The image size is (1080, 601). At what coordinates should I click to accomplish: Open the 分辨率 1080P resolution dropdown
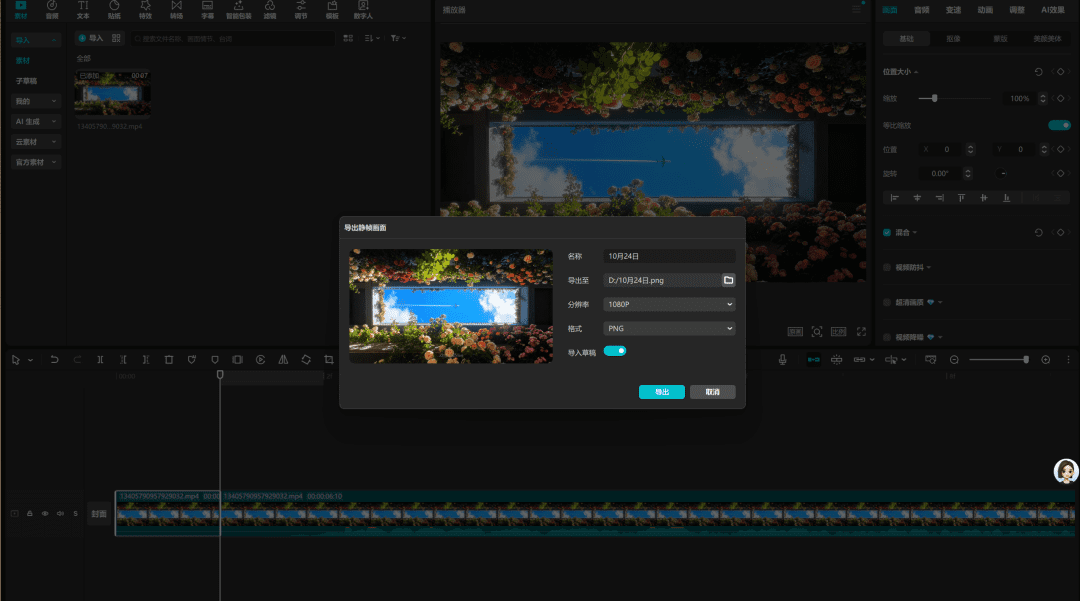670,304
